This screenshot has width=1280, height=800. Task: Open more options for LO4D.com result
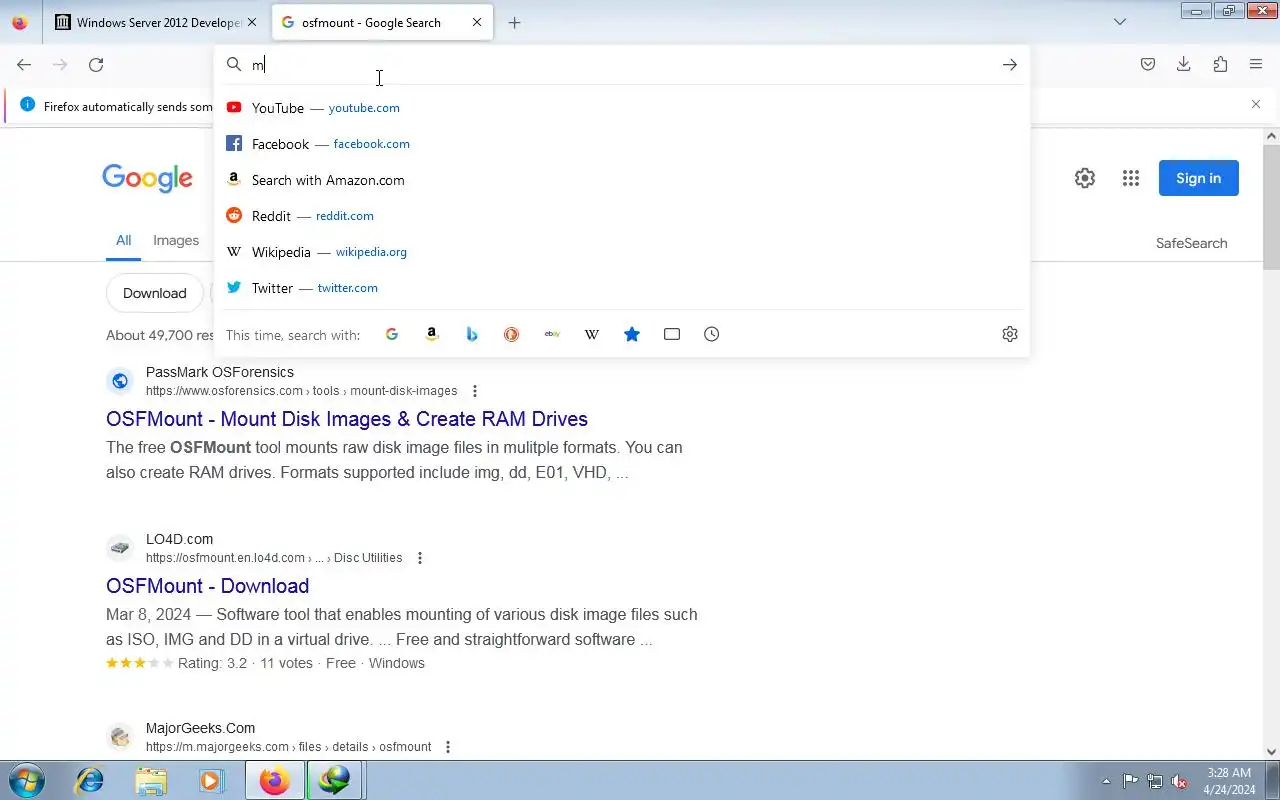pyautogui.click(x=420, y=558)
